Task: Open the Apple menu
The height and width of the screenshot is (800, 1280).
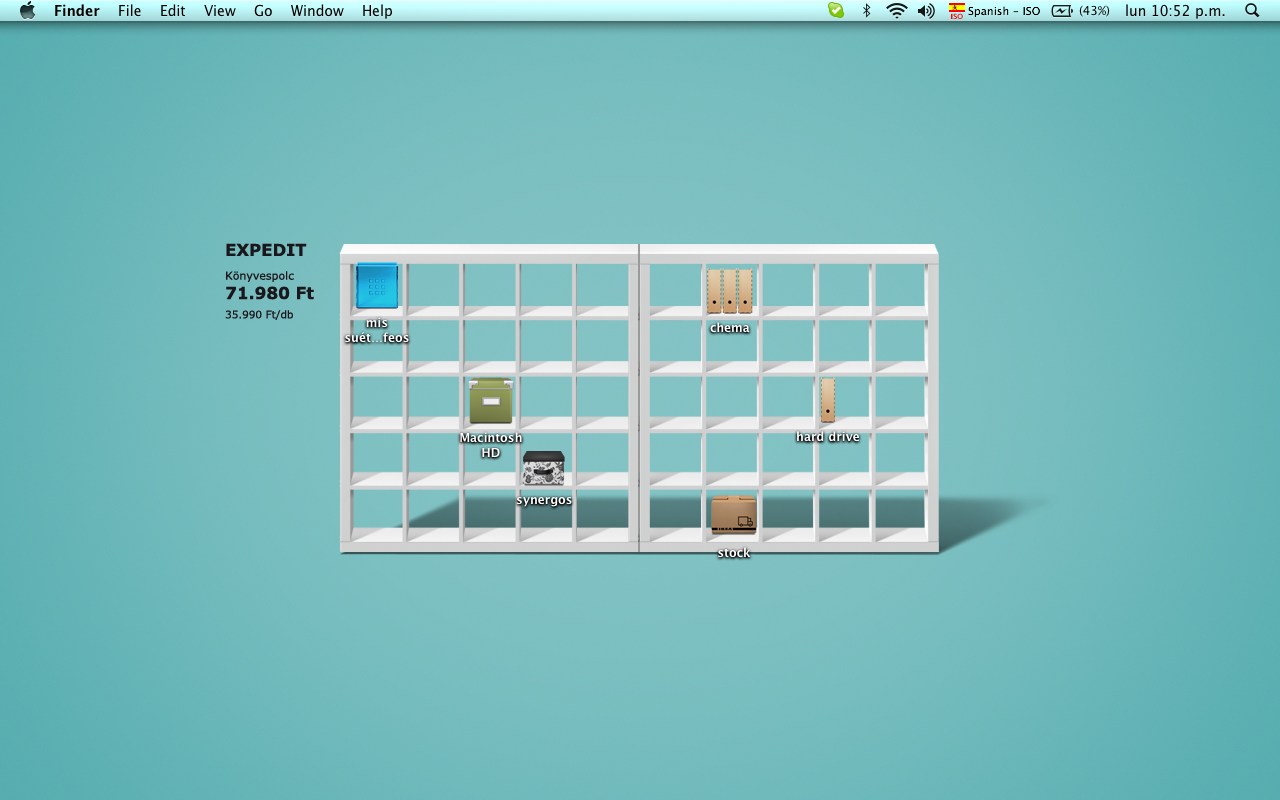Action: 27,11
